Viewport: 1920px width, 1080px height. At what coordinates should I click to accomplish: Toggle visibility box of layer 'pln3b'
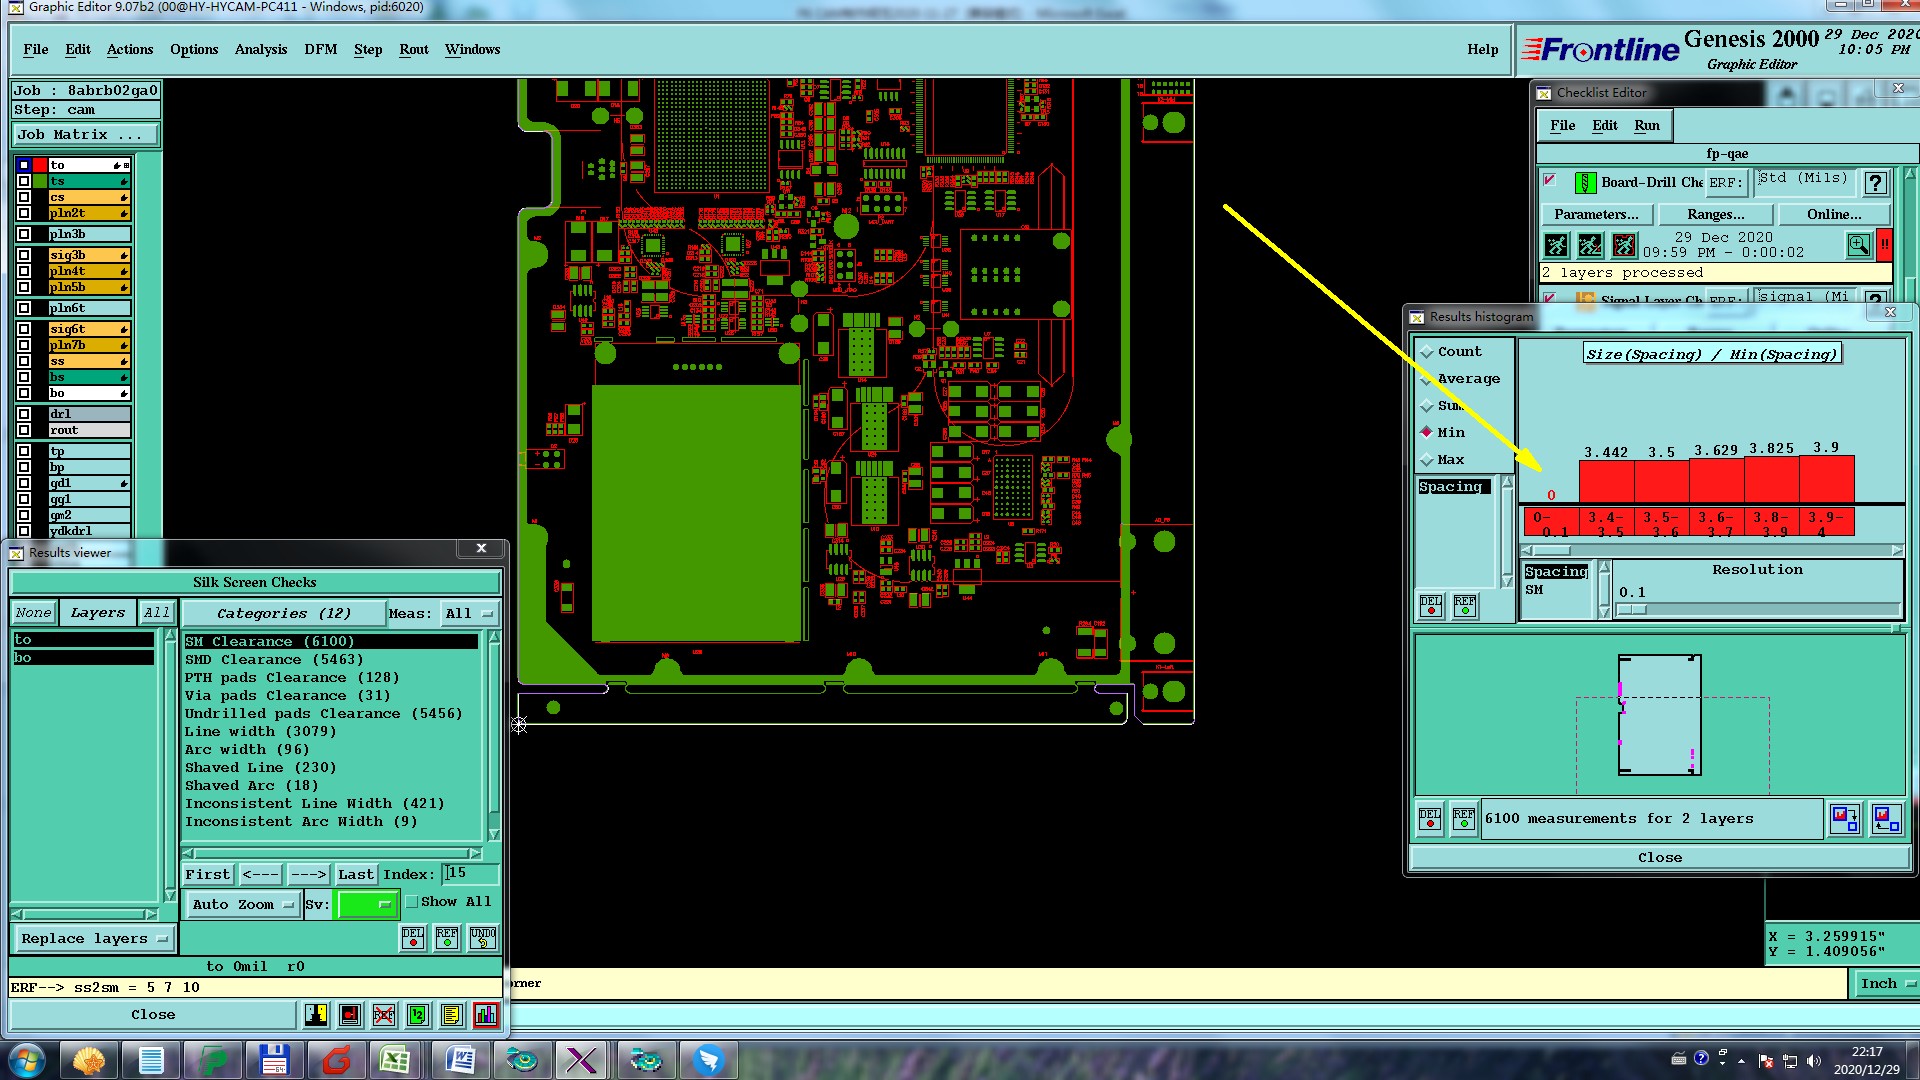[24, 234]
